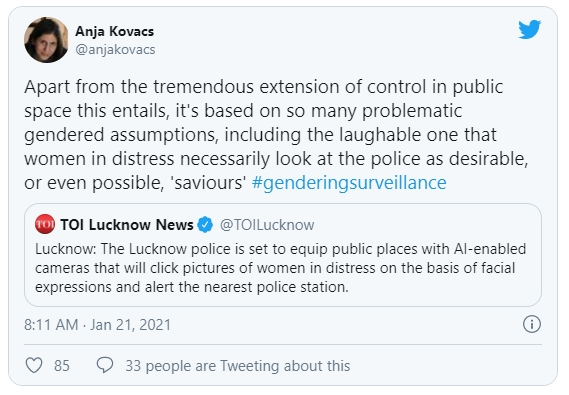View 33 people are Tweeting about this
Viewport: 569px width, 395px height.
pyautogui.click(x=238, y=366)
